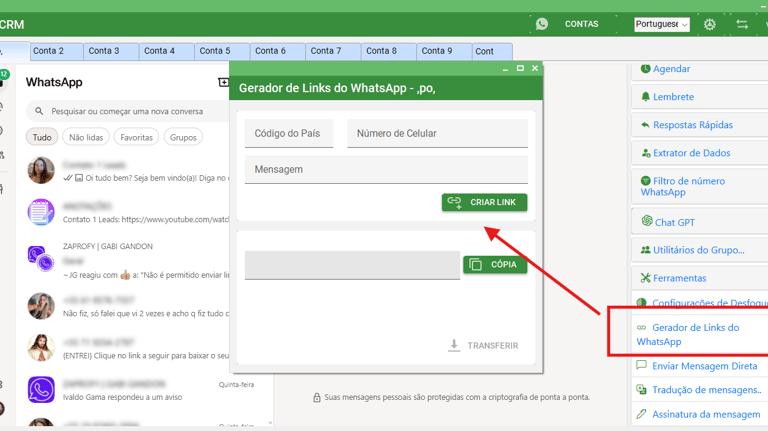Image resolution: width=768 pixels, height=431 pixels.
Task: Open chat 'Não fiz, só falei que vi 2 vezes'
Action: pos(127,306)
